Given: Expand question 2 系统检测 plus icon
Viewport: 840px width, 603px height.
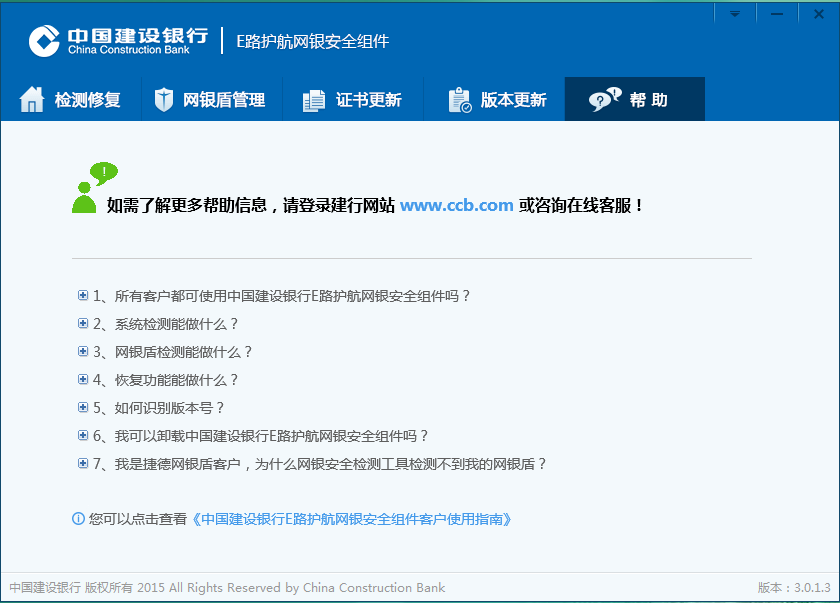Looking at the screenshot, I should pos(82,323).
